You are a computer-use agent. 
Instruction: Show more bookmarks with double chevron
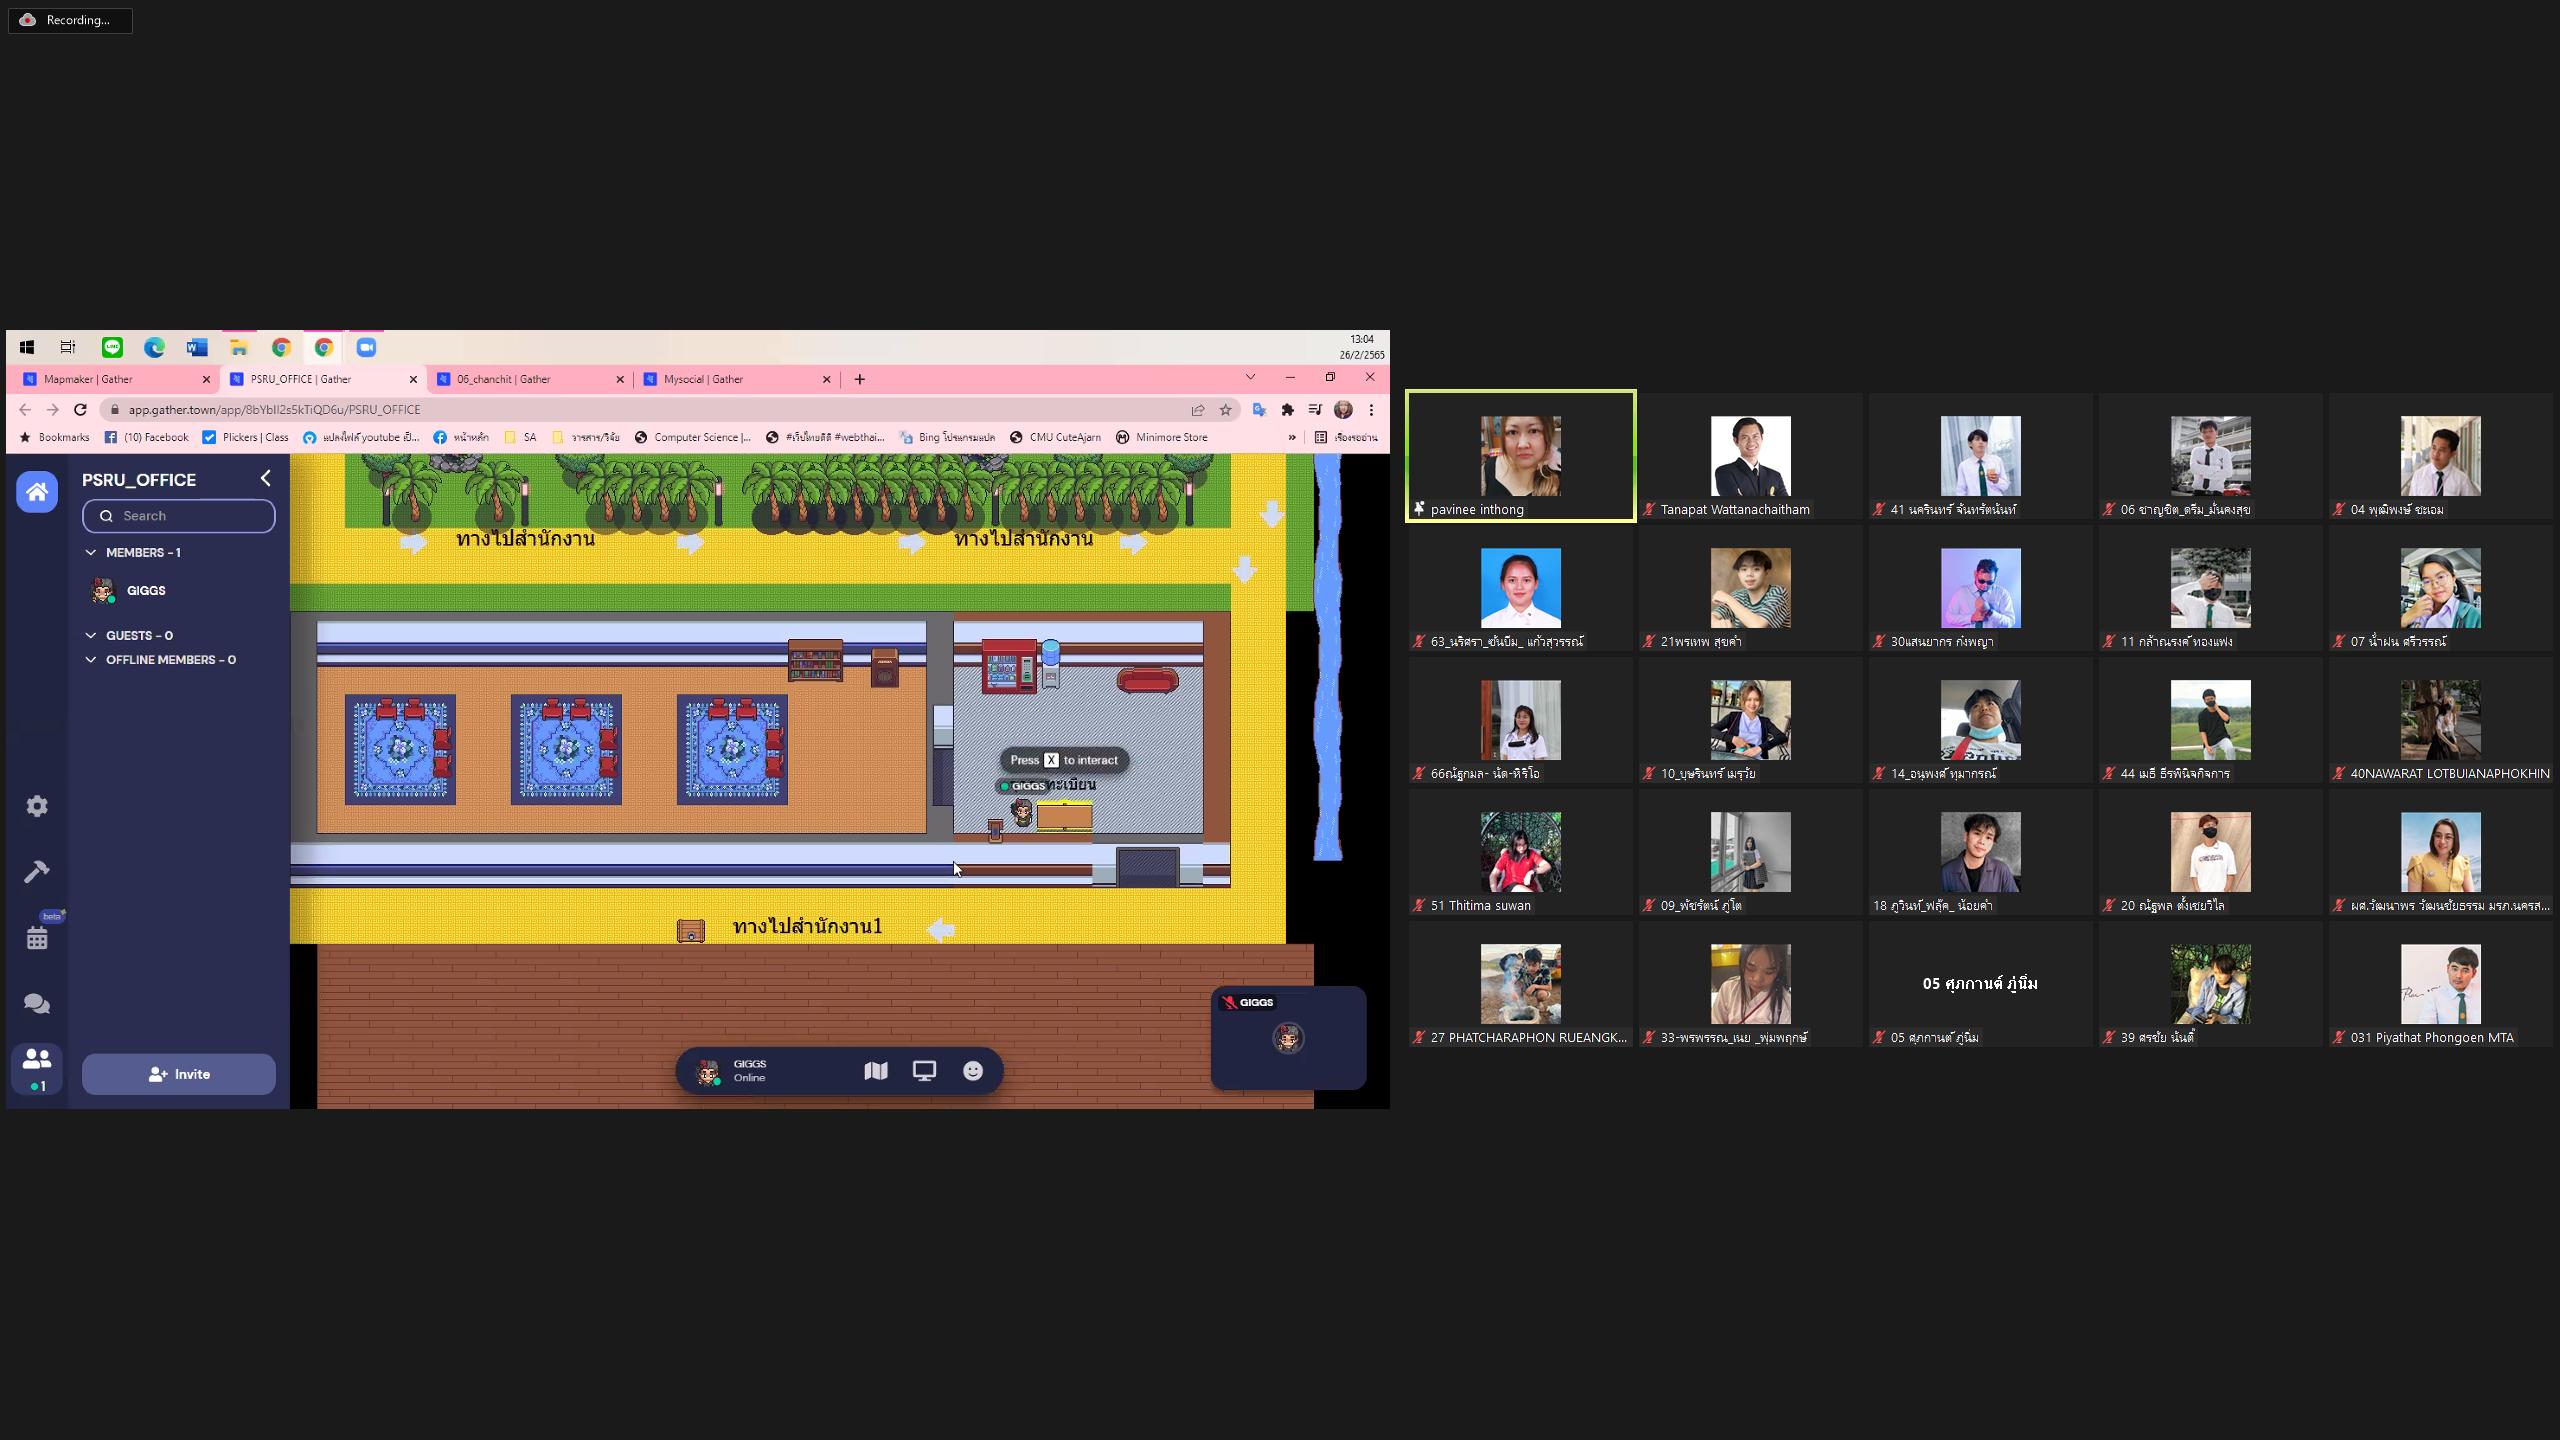tap(1292, 437)
